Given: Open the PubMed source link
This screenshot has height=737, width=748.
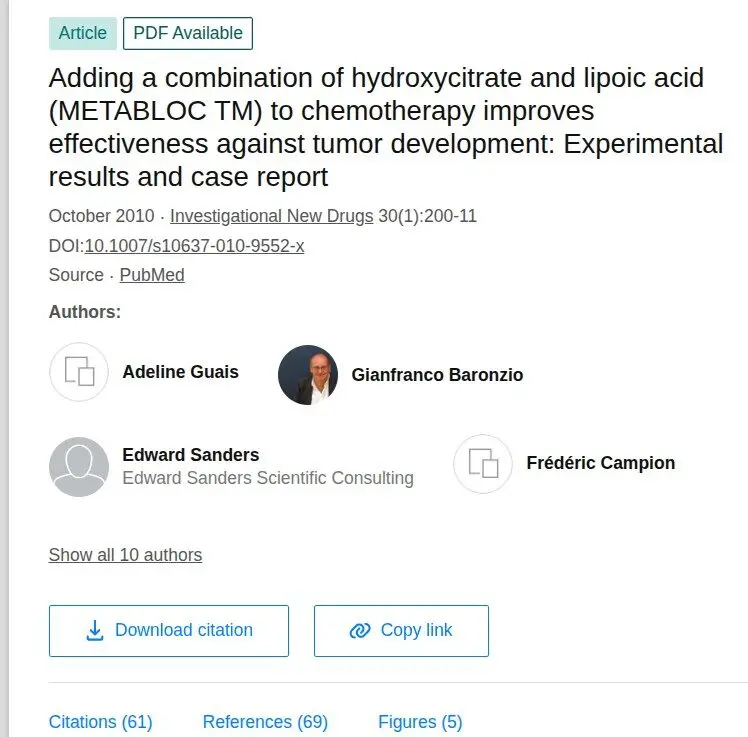Looking at the screenshot, I should click(x=152, y=275).
